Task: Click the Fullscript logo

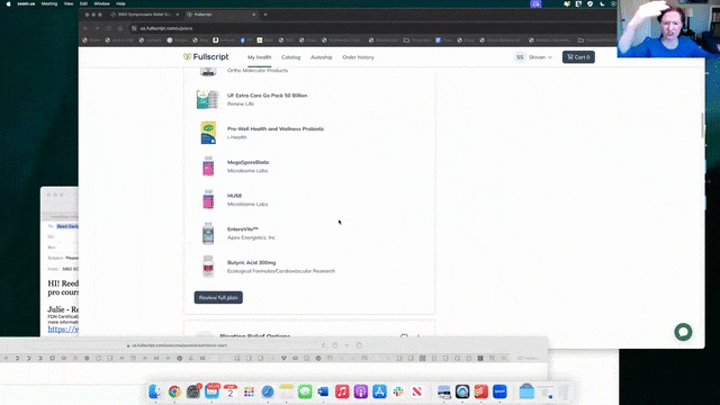Action: click(x=206, y=57)
